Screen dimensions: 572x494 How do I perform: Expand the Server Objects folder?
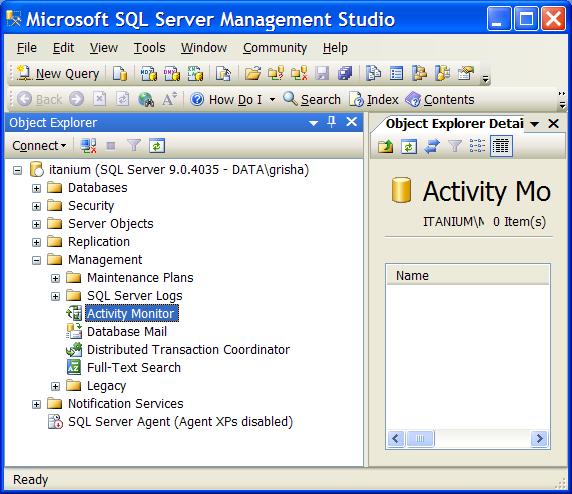pyautogui.click(x=36, y=224)
